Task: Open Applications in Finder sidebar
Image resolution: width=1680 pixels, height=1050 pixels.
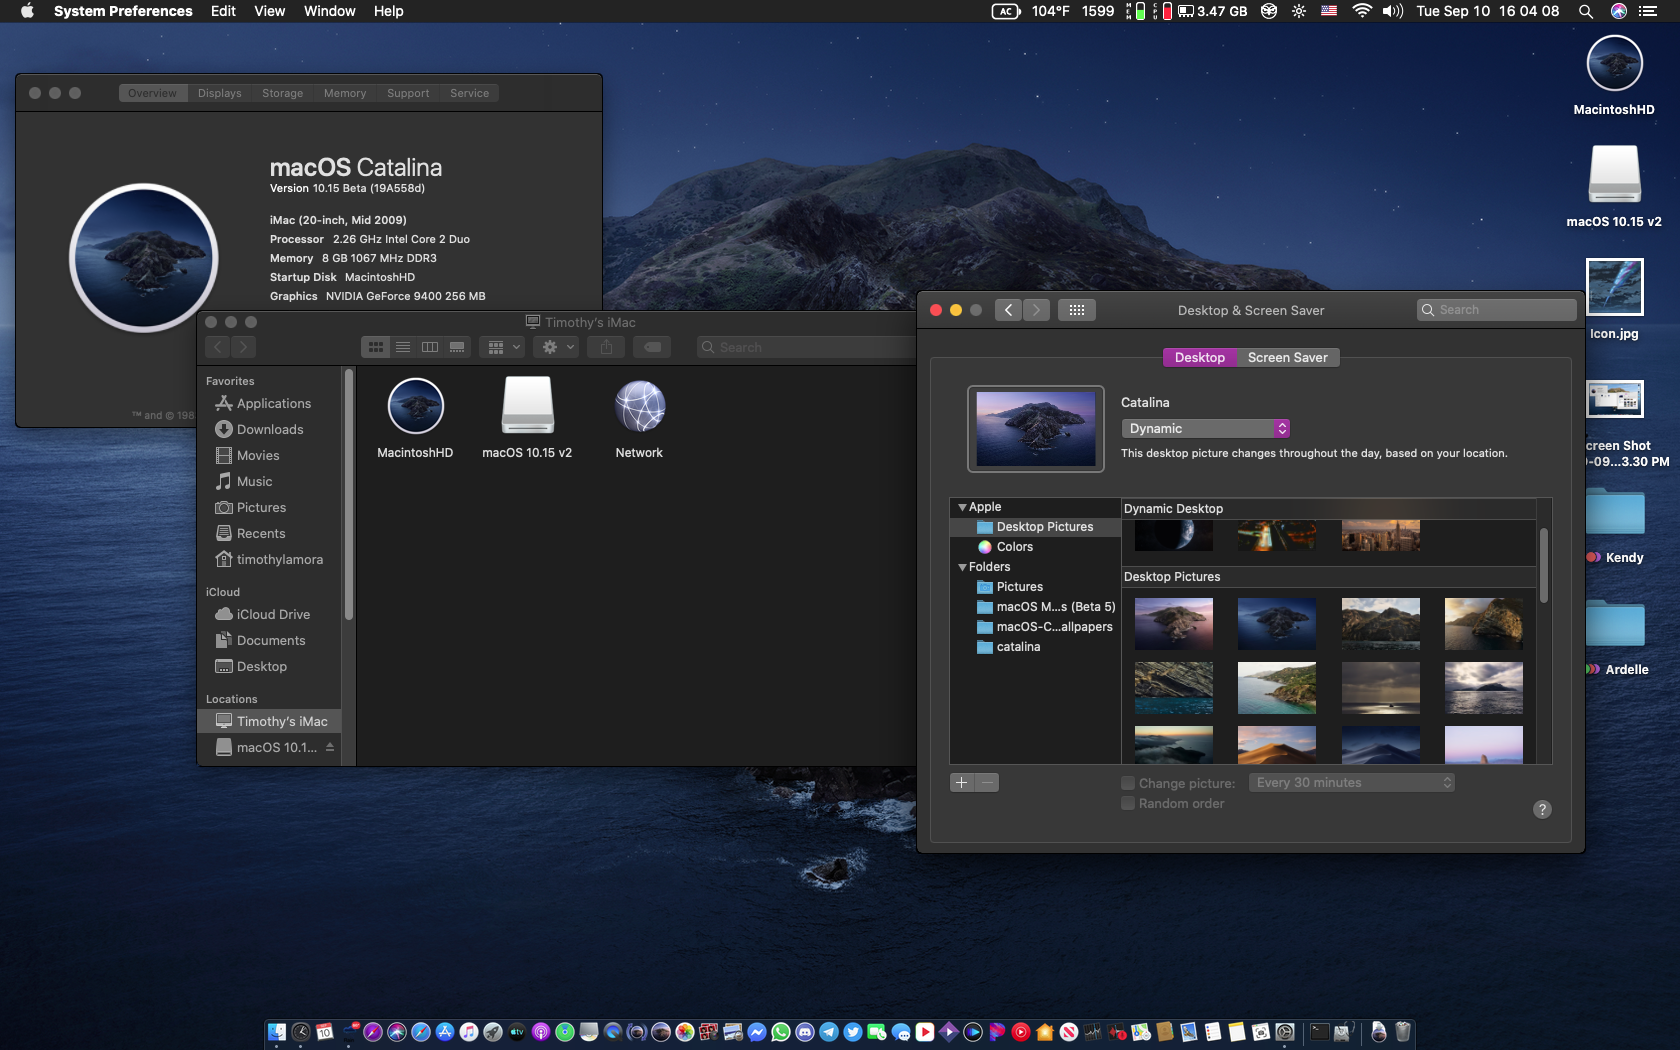Action: pos(269,403)
